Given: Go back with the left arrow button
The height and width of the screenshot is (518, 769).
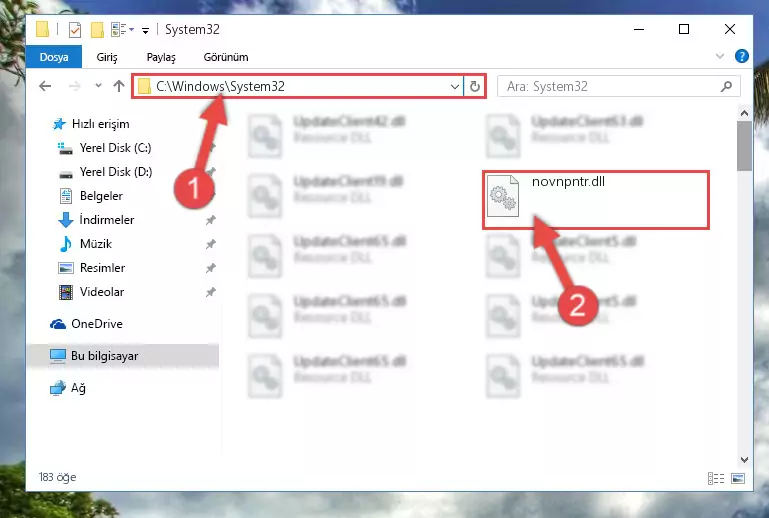Looking at the screenshot, I should (x=45, y=86).
